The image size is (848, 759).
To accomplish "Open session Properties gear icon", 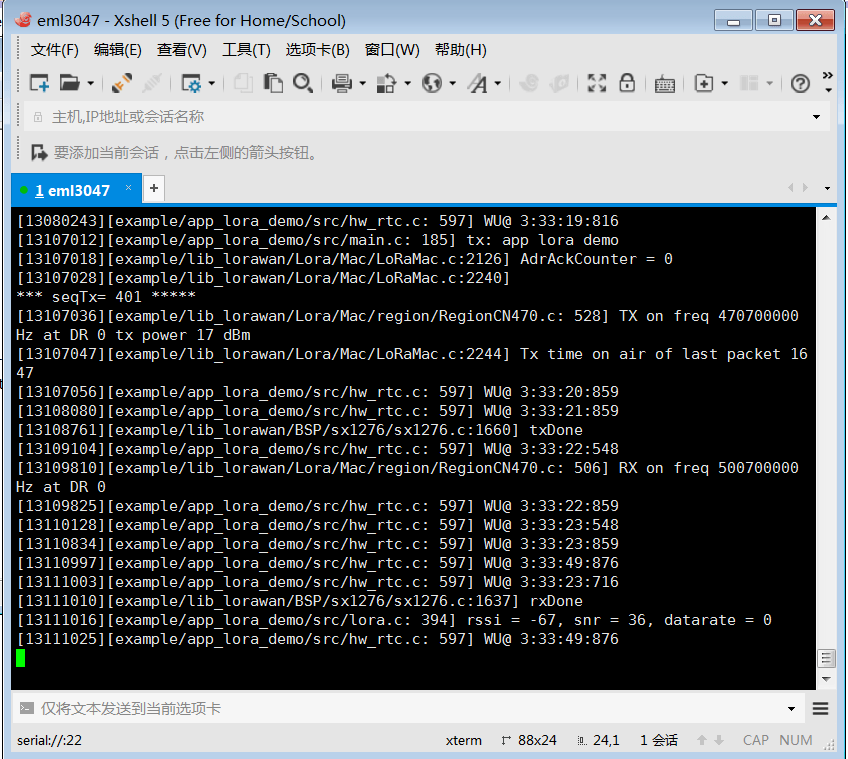I will tap(191, 83).
